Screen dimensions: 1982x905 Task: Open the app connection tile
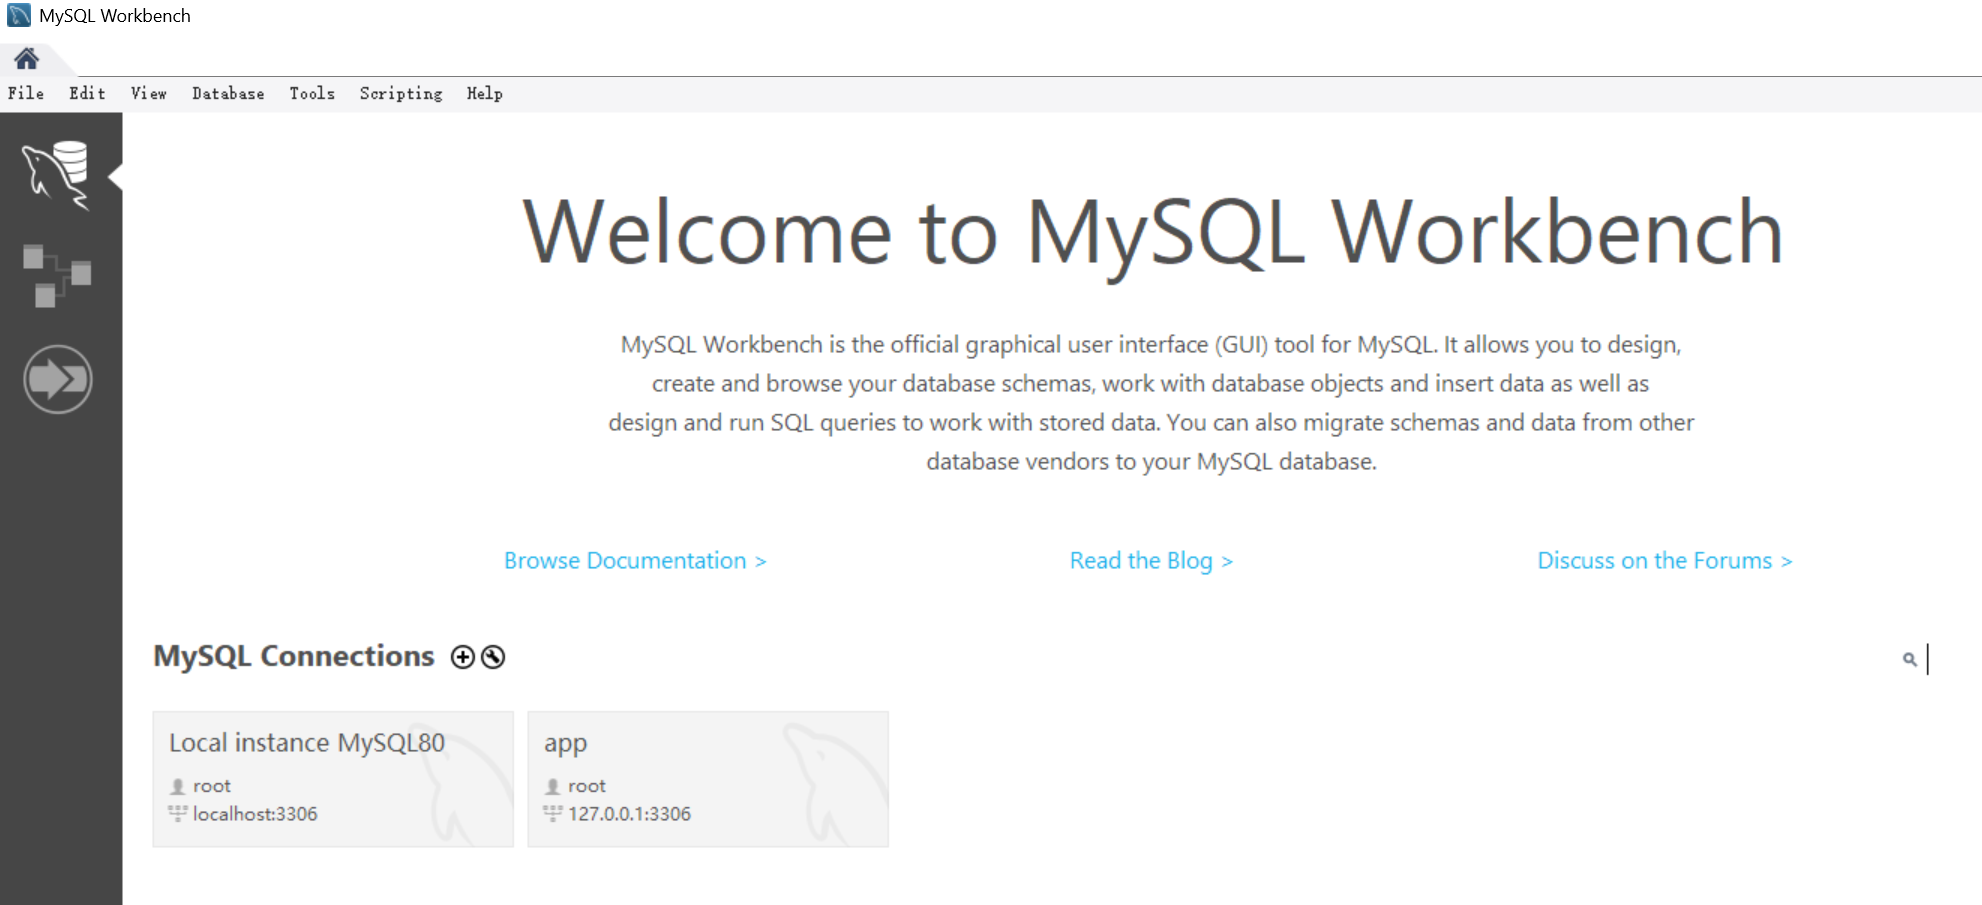pos(708,779)
